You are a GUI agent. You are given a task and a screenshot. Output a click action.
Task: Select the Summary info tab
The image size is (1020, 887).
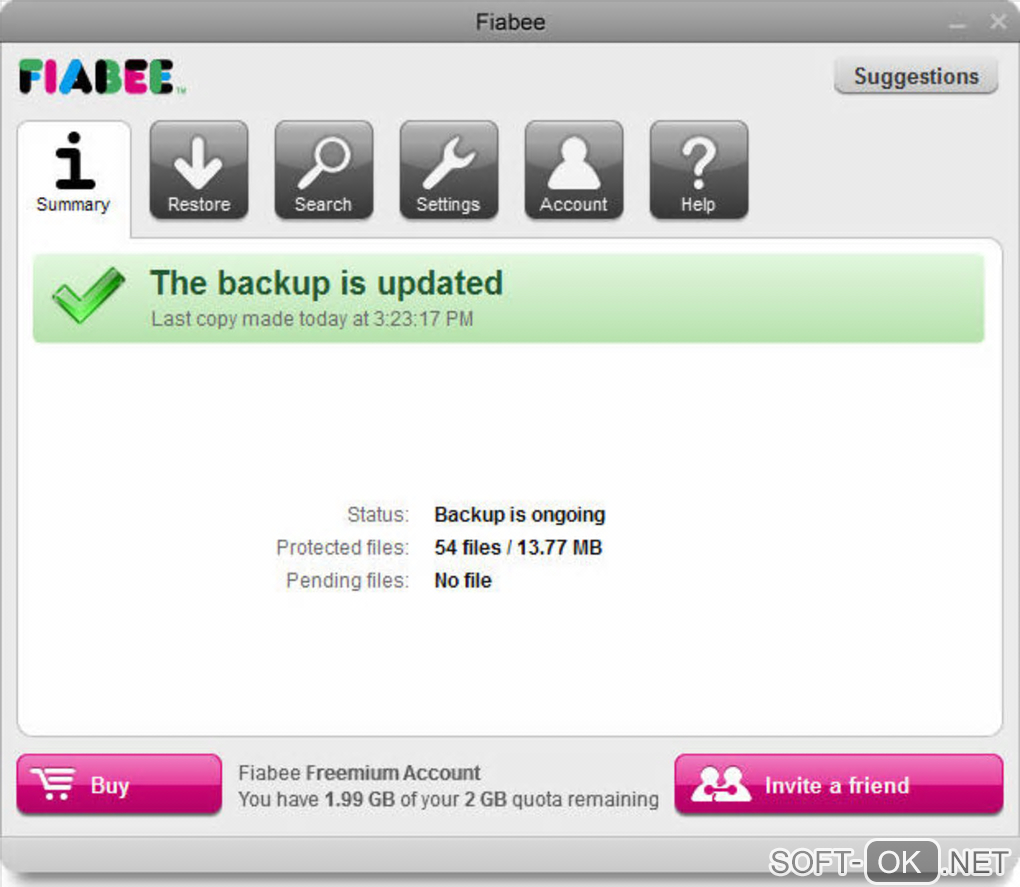[x=74, y=173]
